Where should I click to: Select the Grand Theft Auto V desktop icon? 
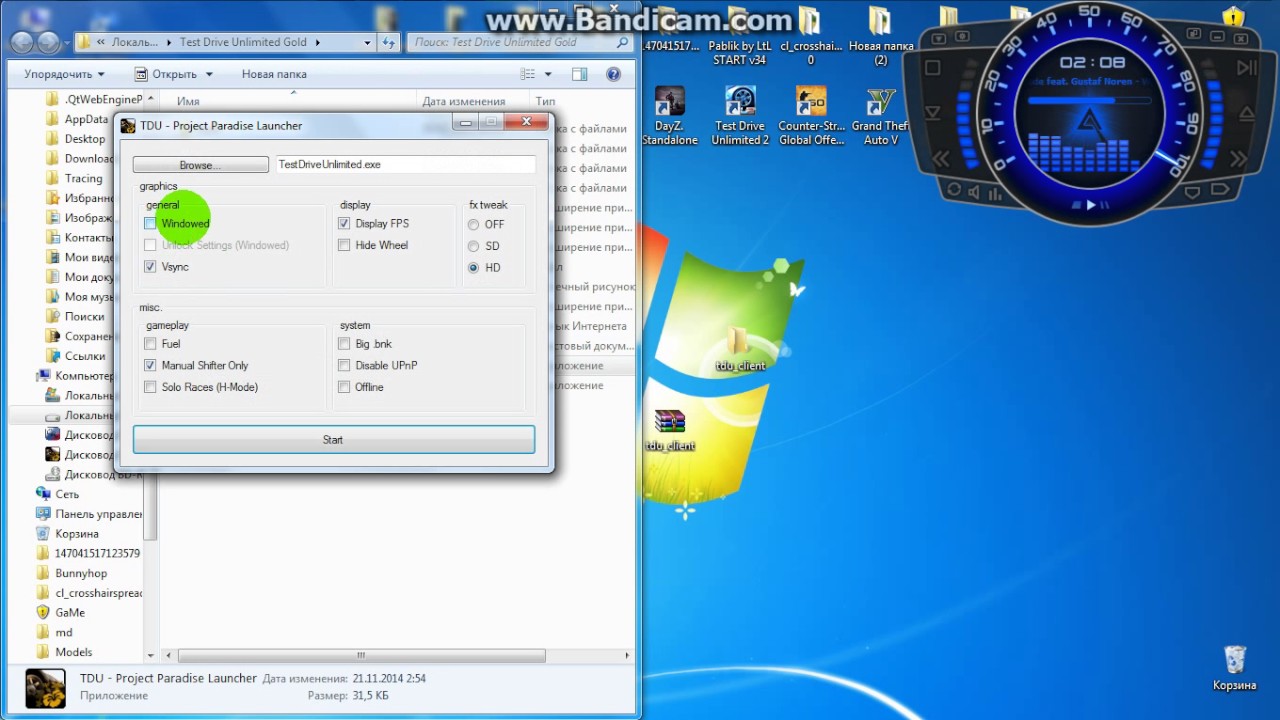click(x=880, y=116)
